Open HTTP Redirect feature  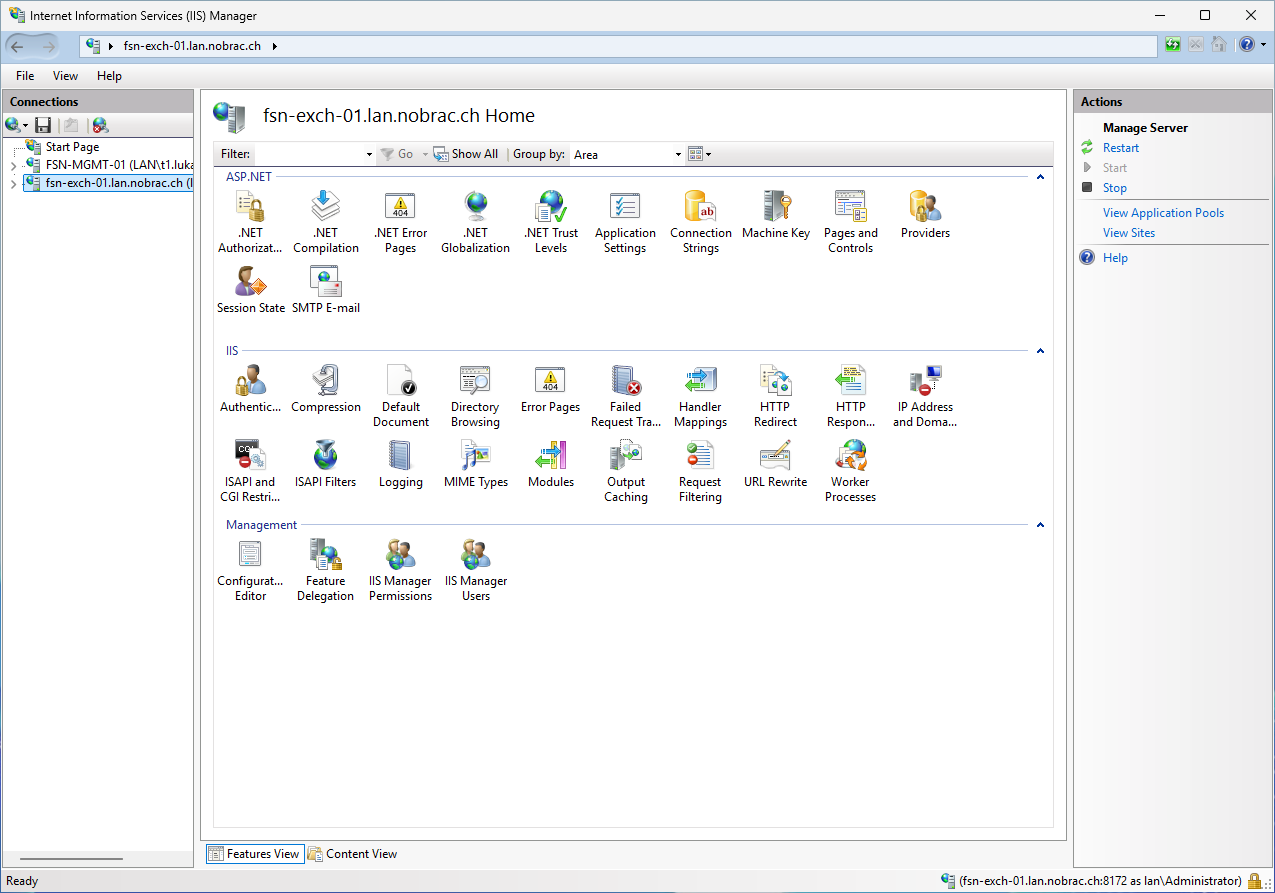(x=775, y=396)
